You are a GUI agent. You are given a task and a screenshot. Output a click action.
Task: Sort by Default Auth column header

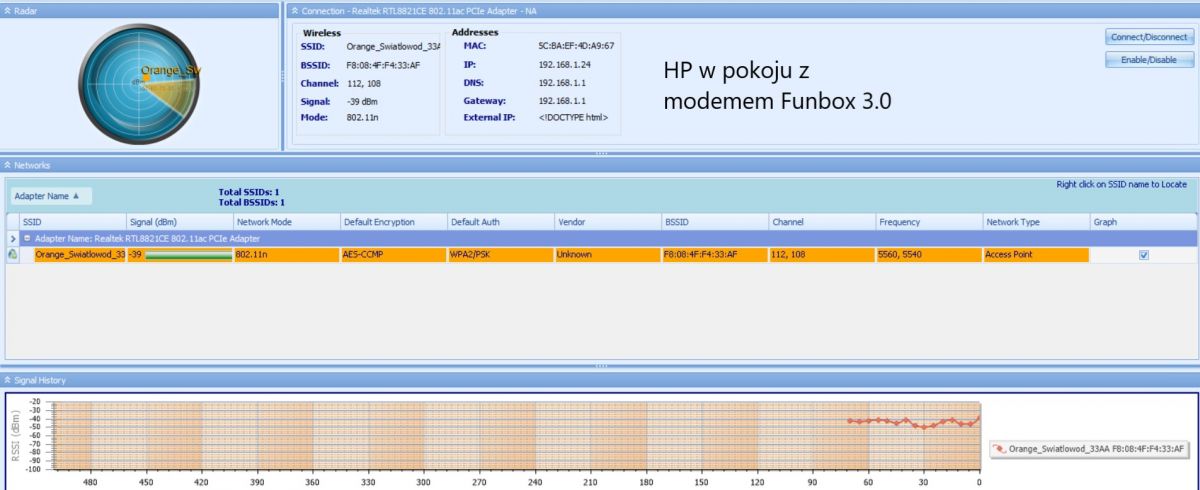click(500, 222)
